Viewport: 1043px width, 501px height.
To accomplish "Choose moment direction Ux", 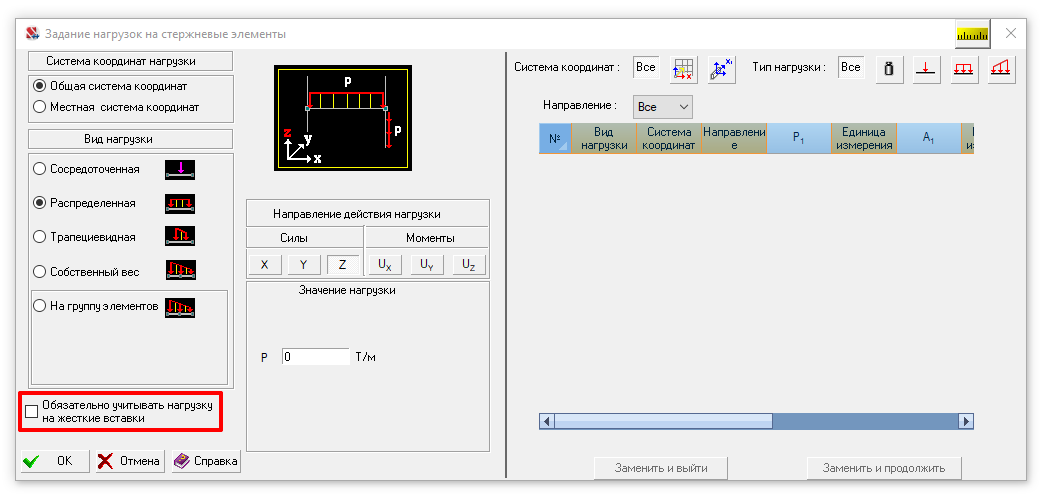I will click(385, 264).
